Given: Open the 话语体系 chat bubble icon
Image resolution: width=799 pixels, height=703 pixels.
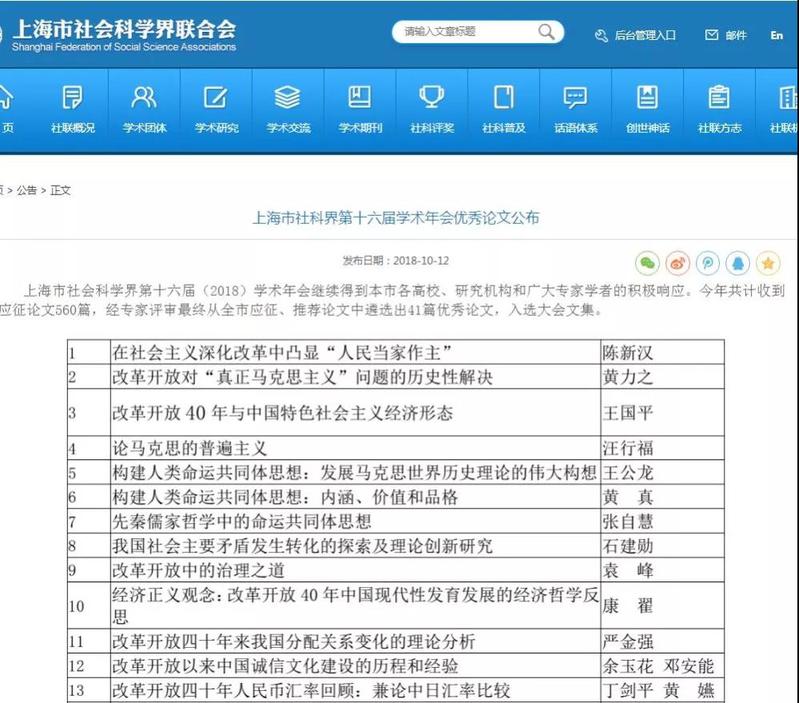Looking at the screenshot, I should (x=576, y=98).
